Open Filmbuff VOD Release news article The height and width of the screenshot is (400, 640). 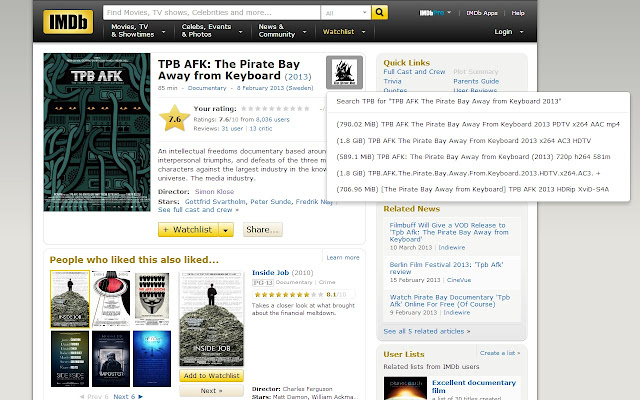click(x=449, y=232)
